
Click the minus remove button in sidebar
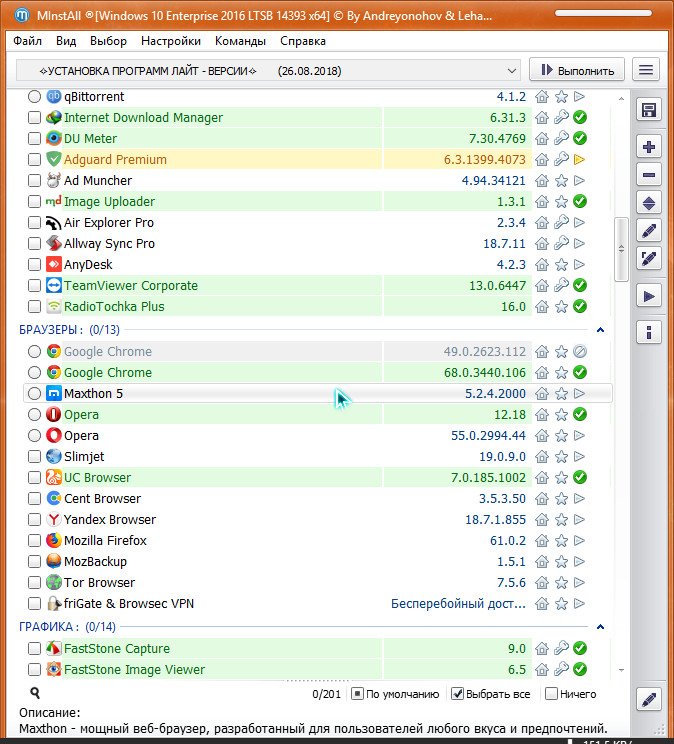(x=648, y=175)
